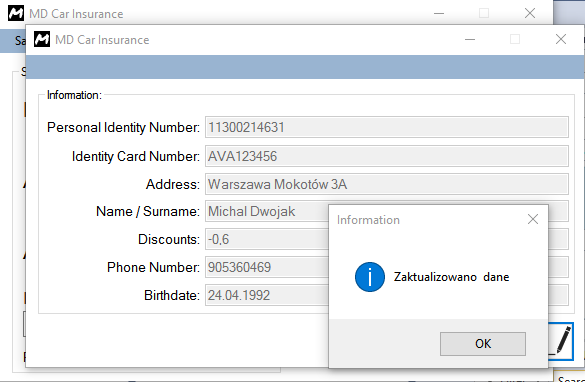
Task: Click the blue menu strip in front window
Action: [305, 67]
